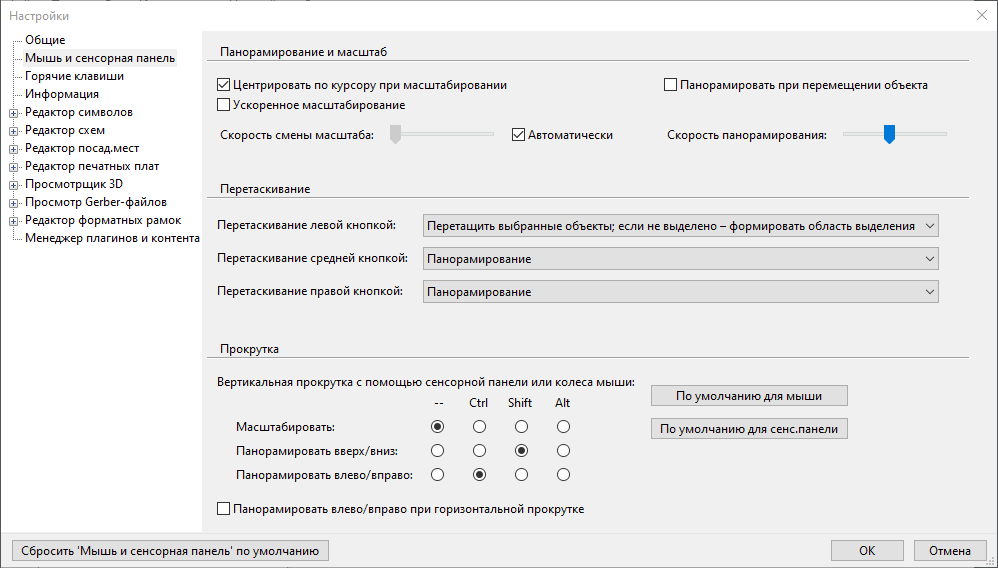Image resolution: width=998 pixels, height=568 pixels.
Task: Expand the Редактор печатных плат node
Action: point(13,167)
